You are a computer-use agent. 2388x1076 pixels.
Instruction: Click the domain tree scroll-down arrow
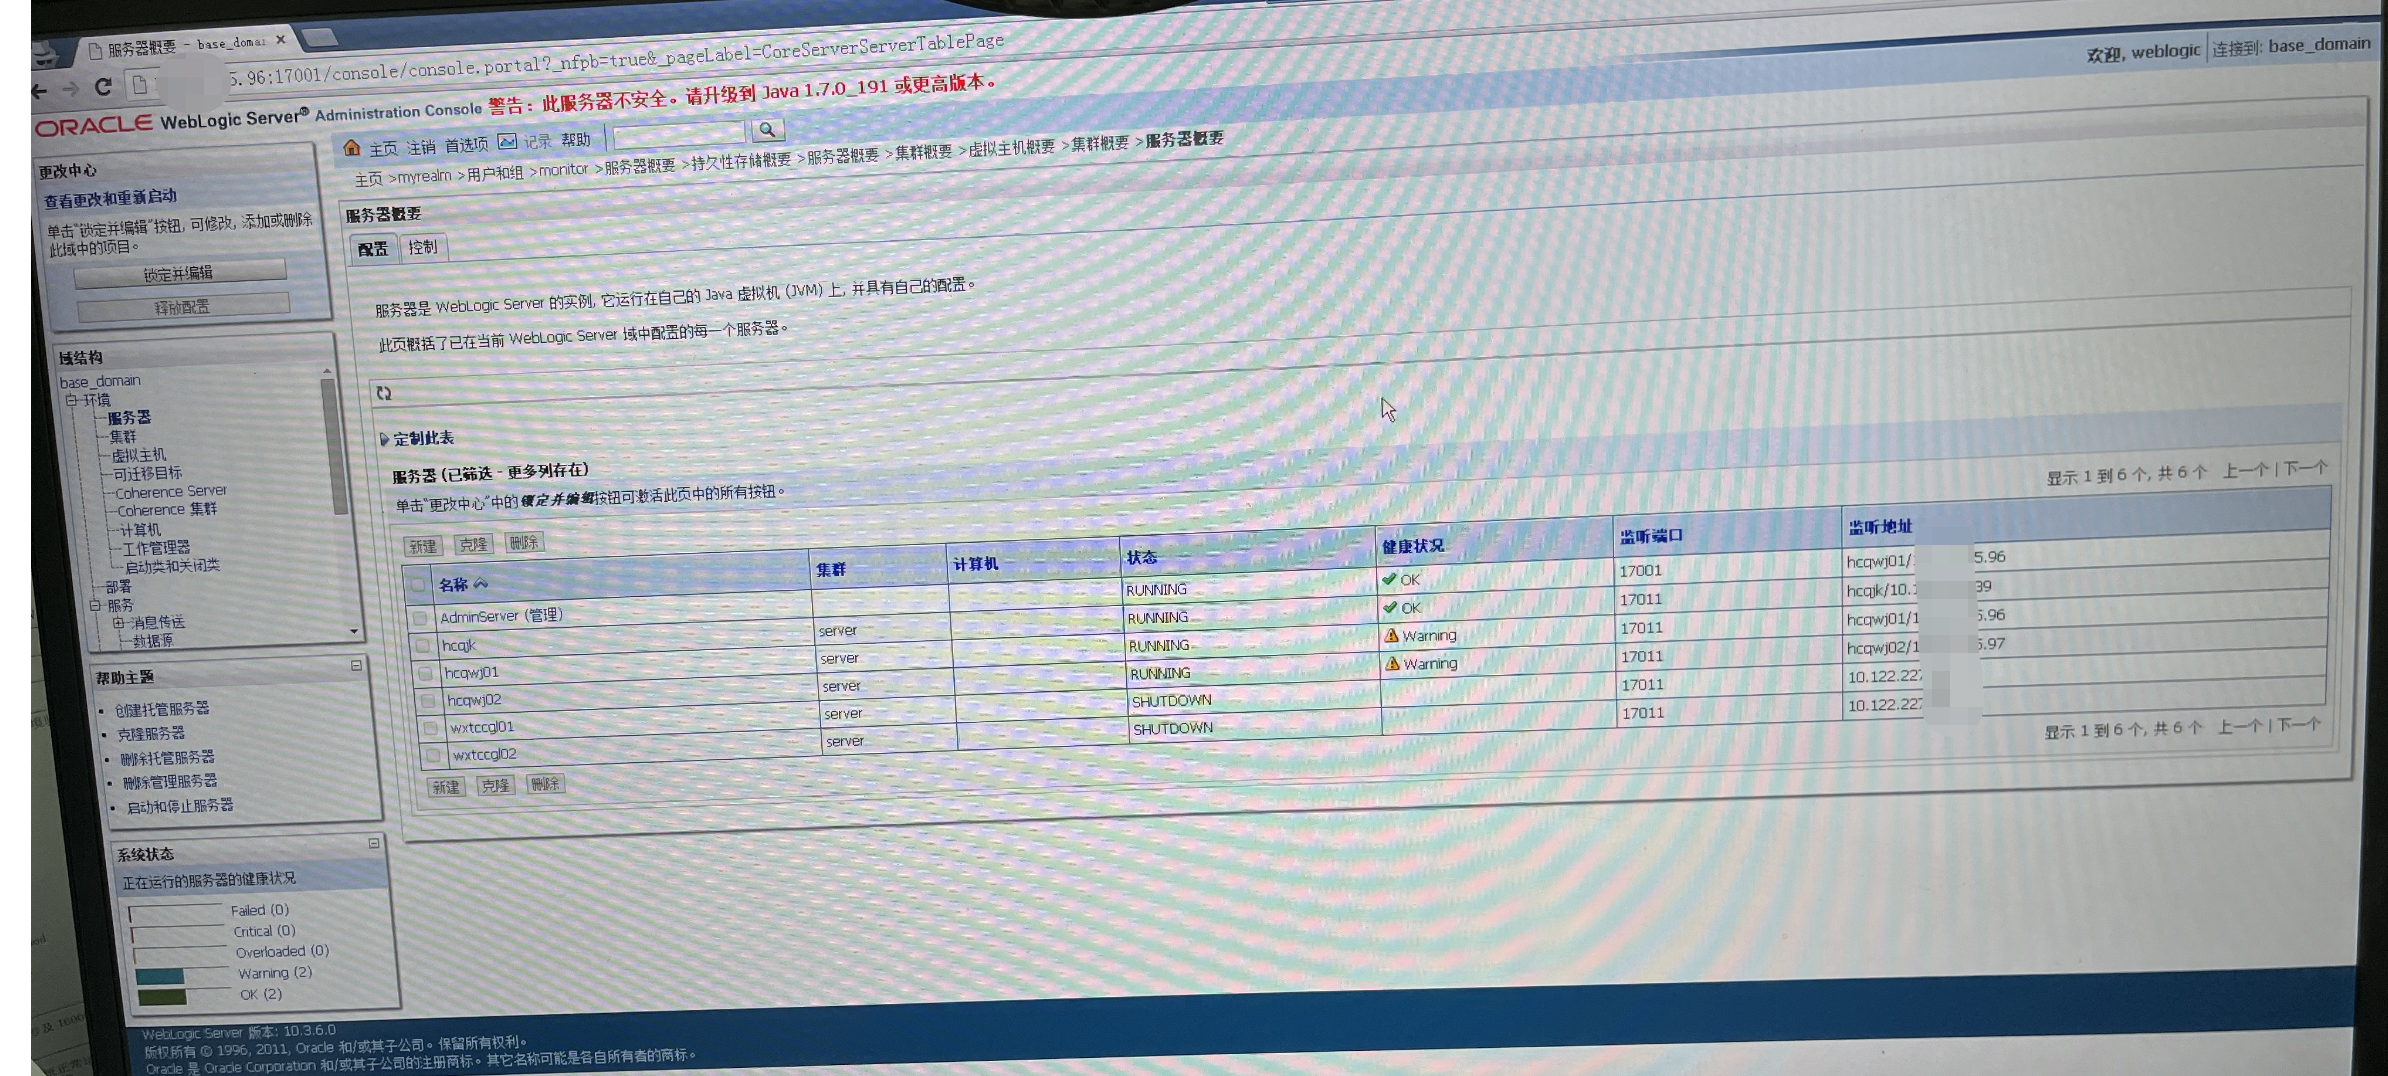(353, 631)
